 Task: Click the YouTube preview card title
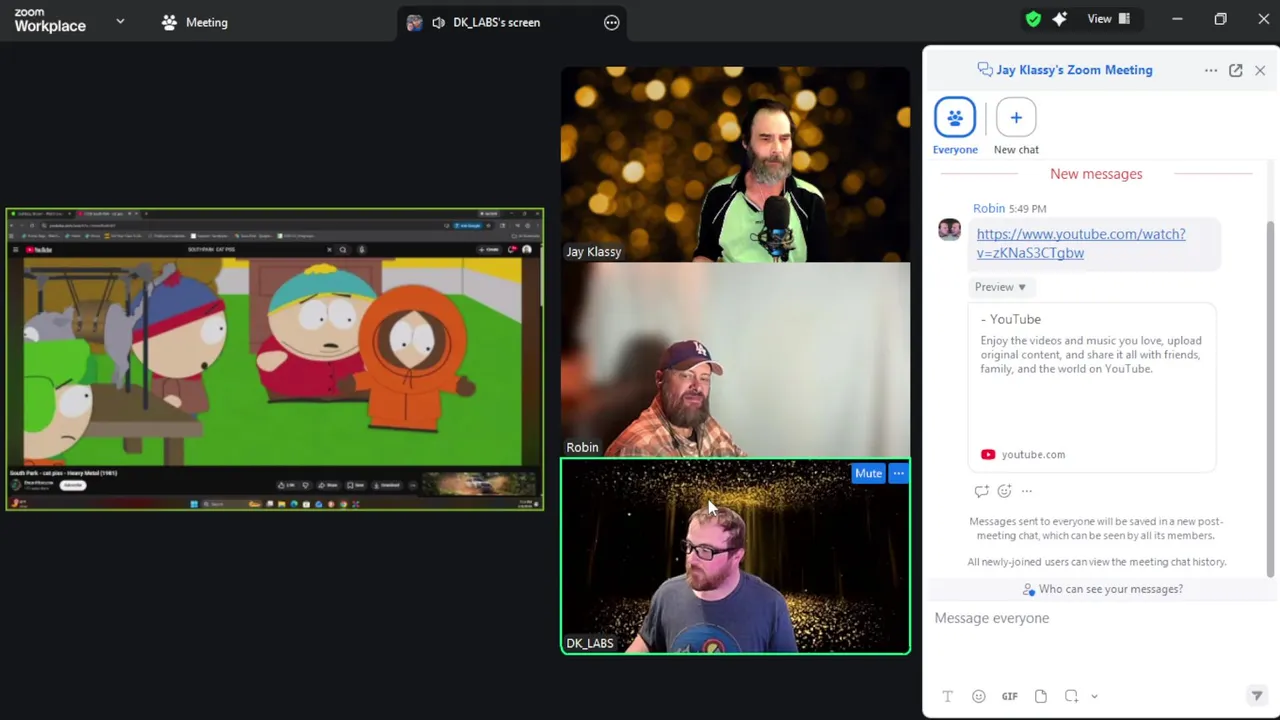1010,319
